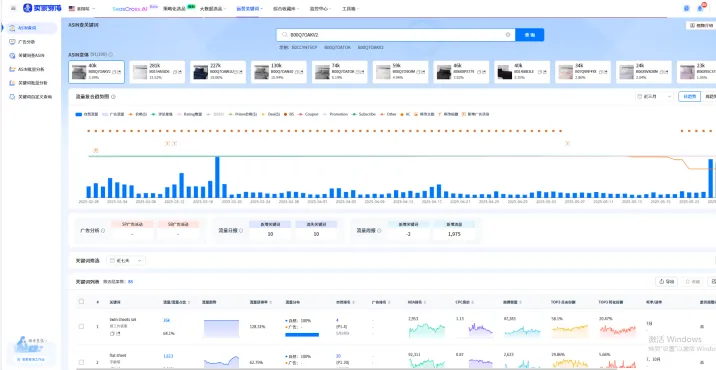Open the SeasCross AI beta tab
The image size is (716, 370).
[135, 8]
